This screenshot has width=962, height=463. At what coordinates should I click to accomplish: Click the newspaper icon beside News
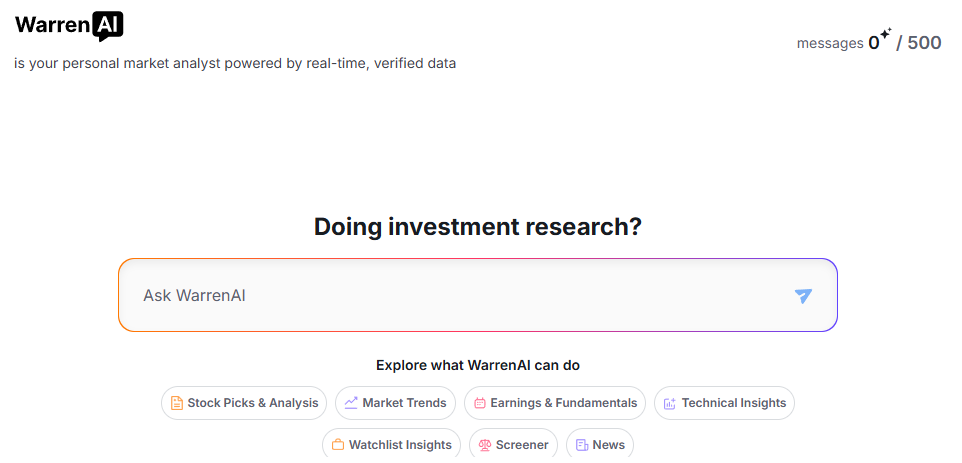pyautogui.click(x=582, y=445)
